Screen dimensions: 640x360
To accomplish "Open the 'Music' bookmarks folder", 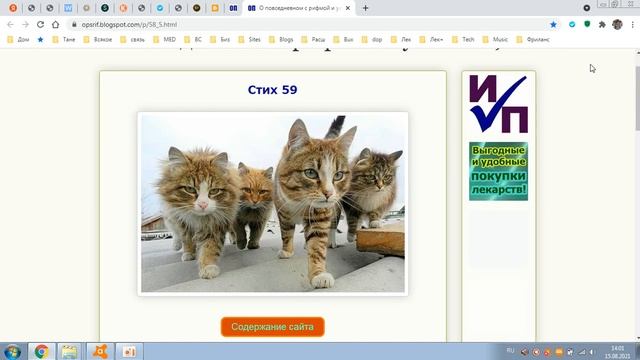I will coord(496,40).
